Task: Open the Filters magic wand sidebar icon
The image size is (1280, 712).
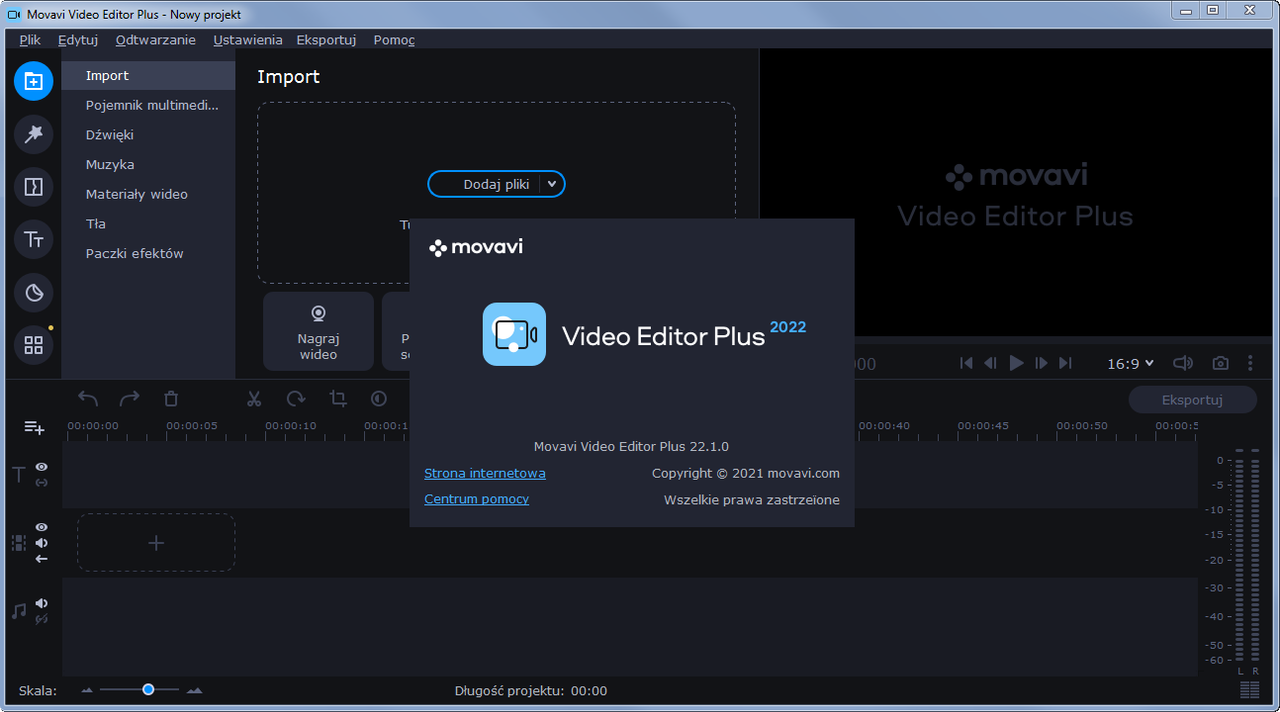Action: tap(33, 134)
